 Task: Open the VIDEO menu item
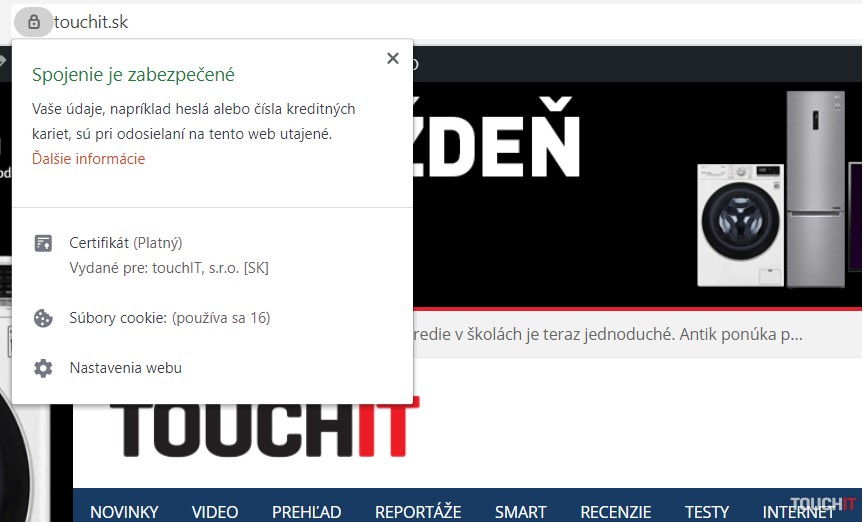(215, 512)
